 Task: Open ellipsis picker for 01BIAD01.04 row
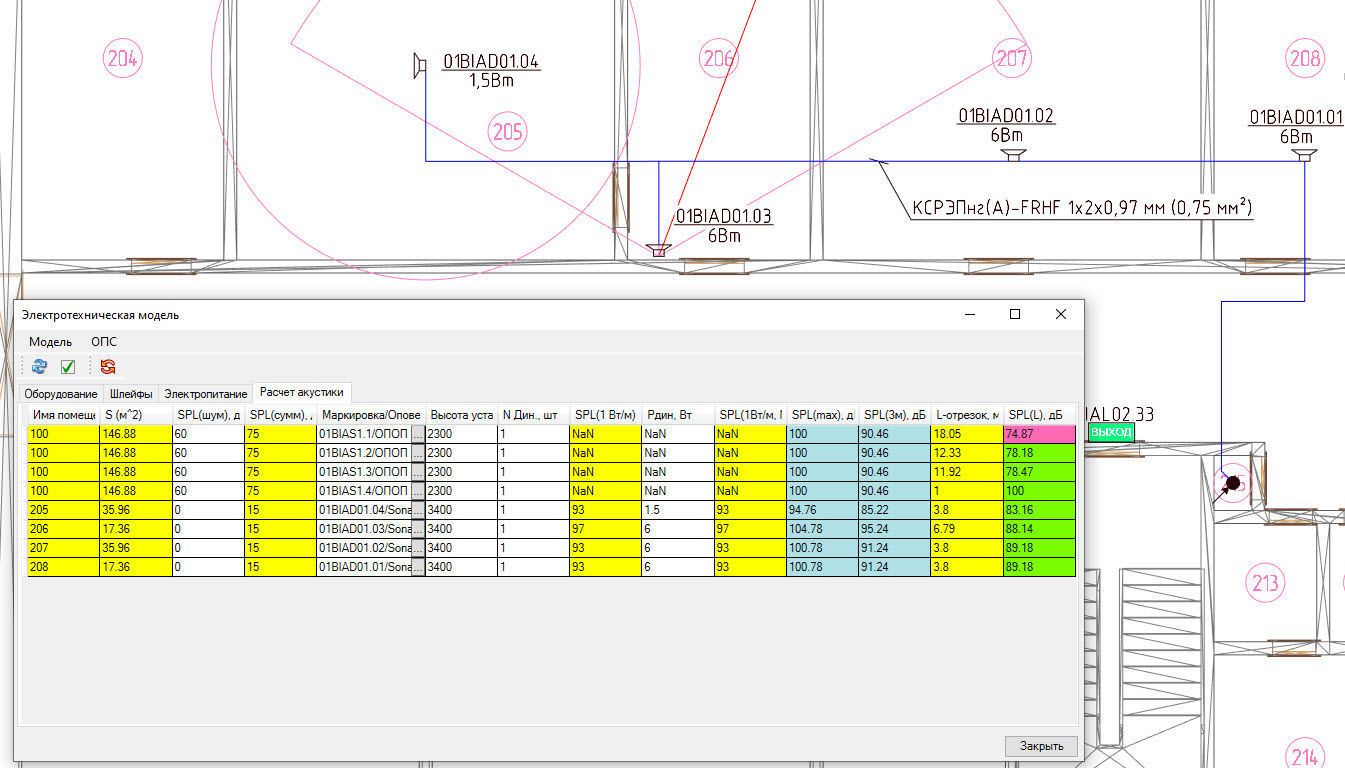(x=418, y=510)
